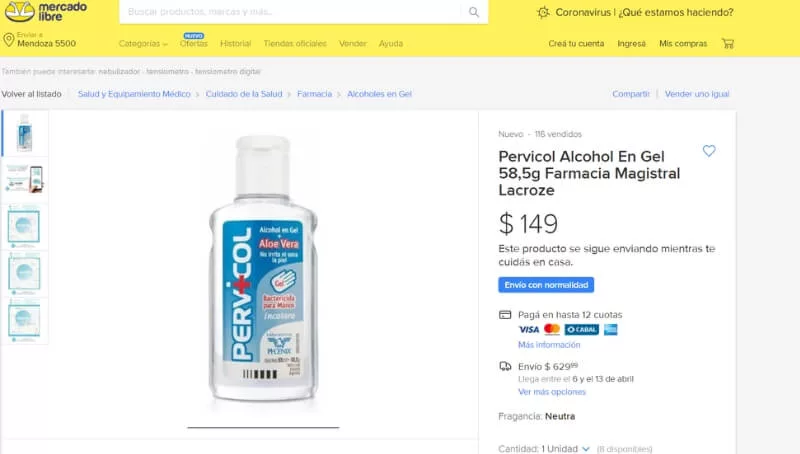Click the credit card payment icon
The image size is (800, 454).
pos(506,315)
